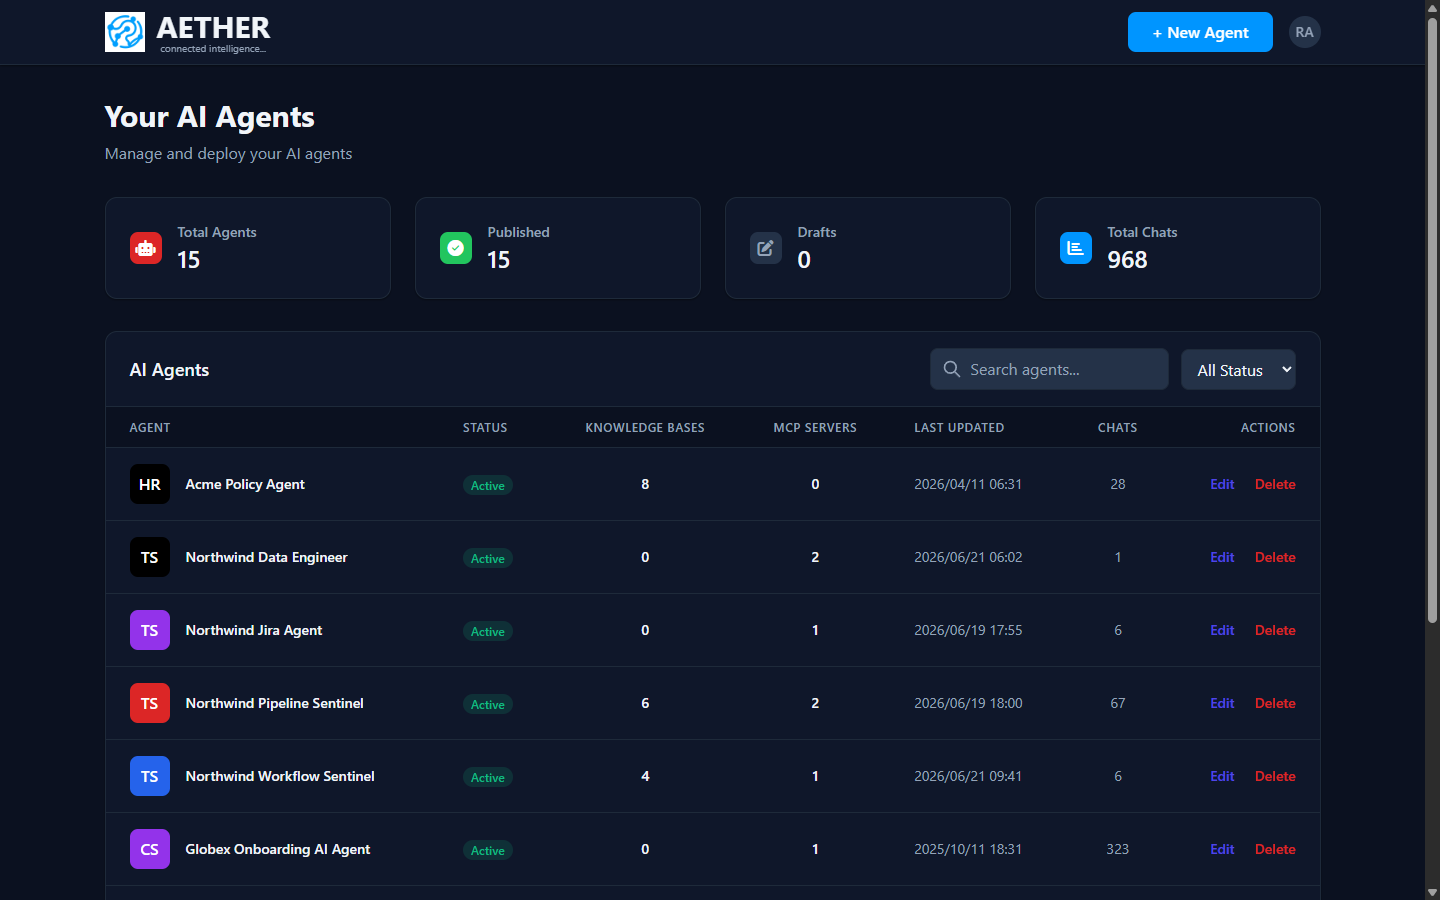Click the Active badge for Northwind Pipeline Sentinel
This screenshot has height=900, width=1440.
(x=488, y=704)
